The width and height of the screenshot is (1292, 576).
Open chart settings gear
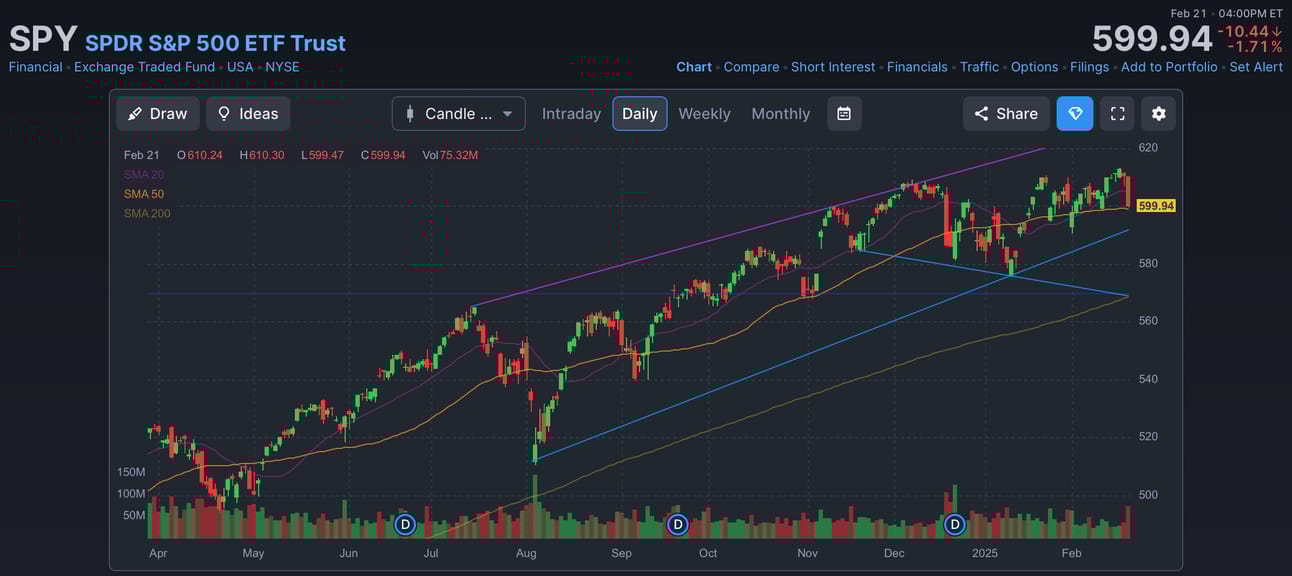click(x=1158, y=114)
